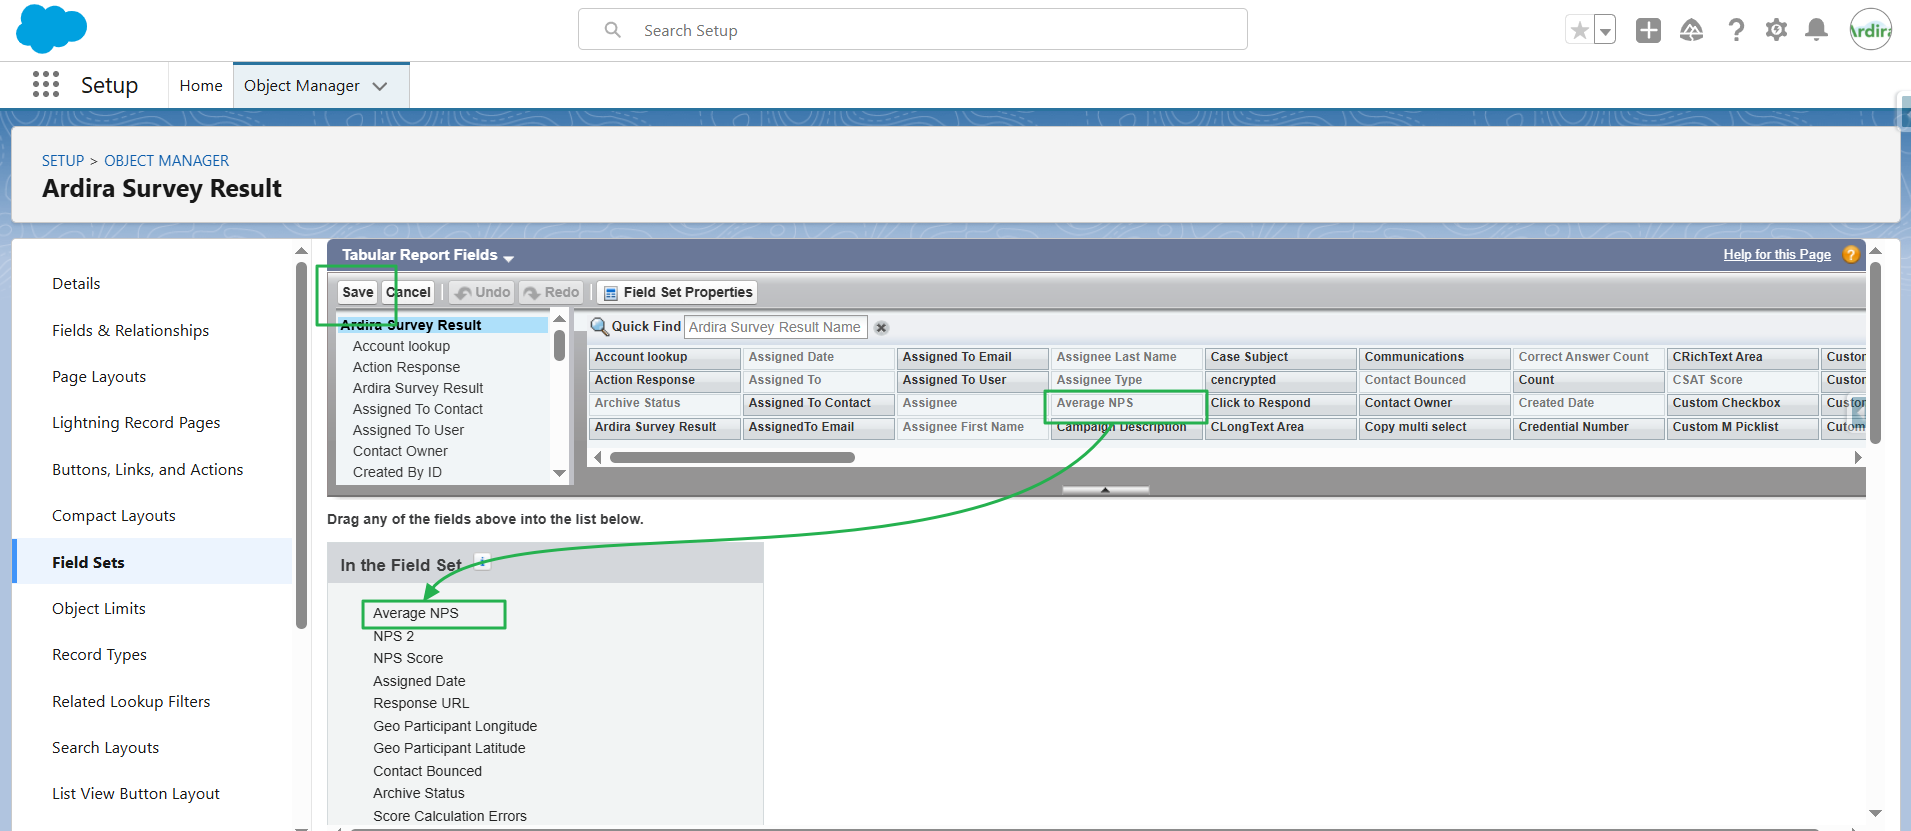Expand the Object Manager tab chevron
Screen dimensions: 1911x831
[380, 86]
